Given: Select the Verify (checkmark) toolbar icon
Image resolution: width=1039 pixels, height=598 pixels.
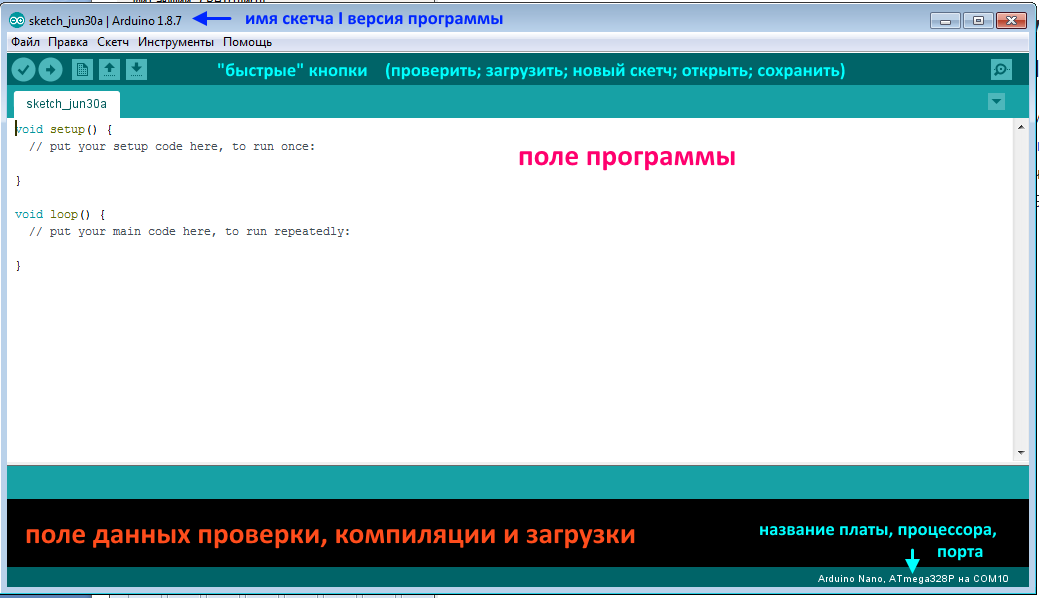Looking at the screenshot, I should pyautogui.click(x=23, y=69).
